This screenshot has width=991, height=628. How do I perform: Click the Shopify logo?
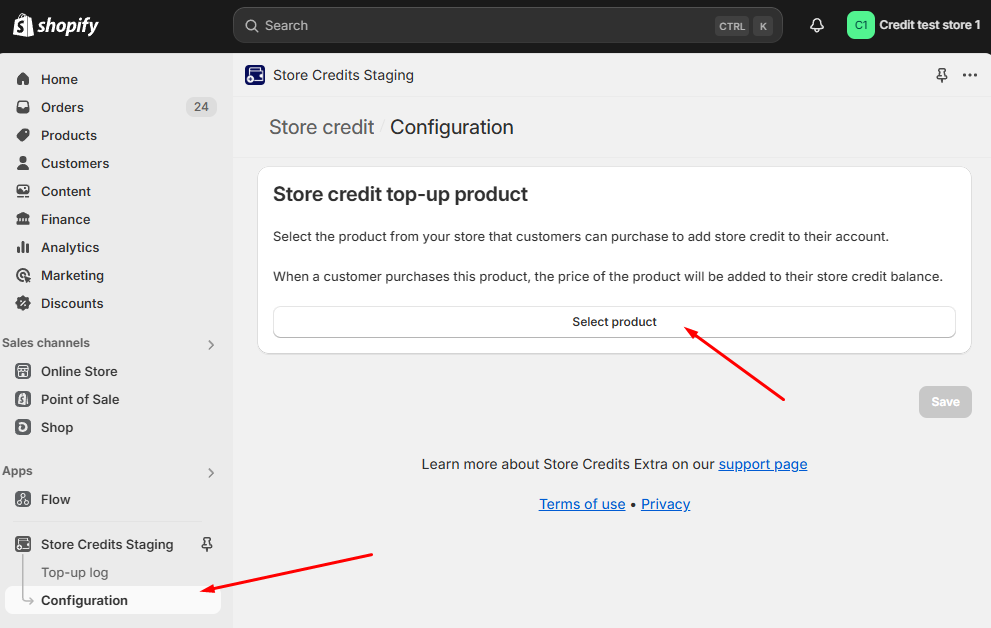pyautogui.click(x=56, y=25)
